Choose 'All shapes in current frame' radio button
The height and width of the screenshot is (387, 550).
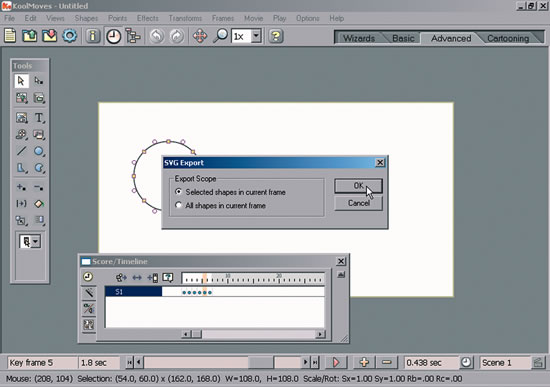(179, 205)
